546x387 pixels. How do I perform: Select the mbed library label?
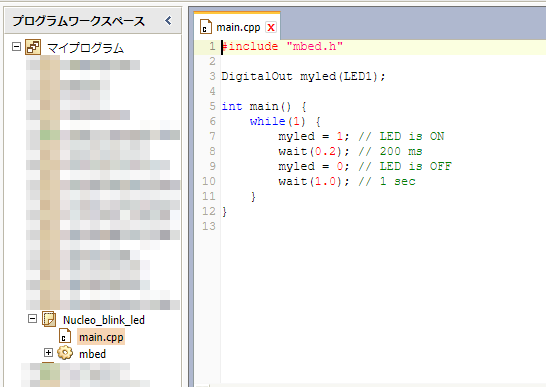point(92,354)
